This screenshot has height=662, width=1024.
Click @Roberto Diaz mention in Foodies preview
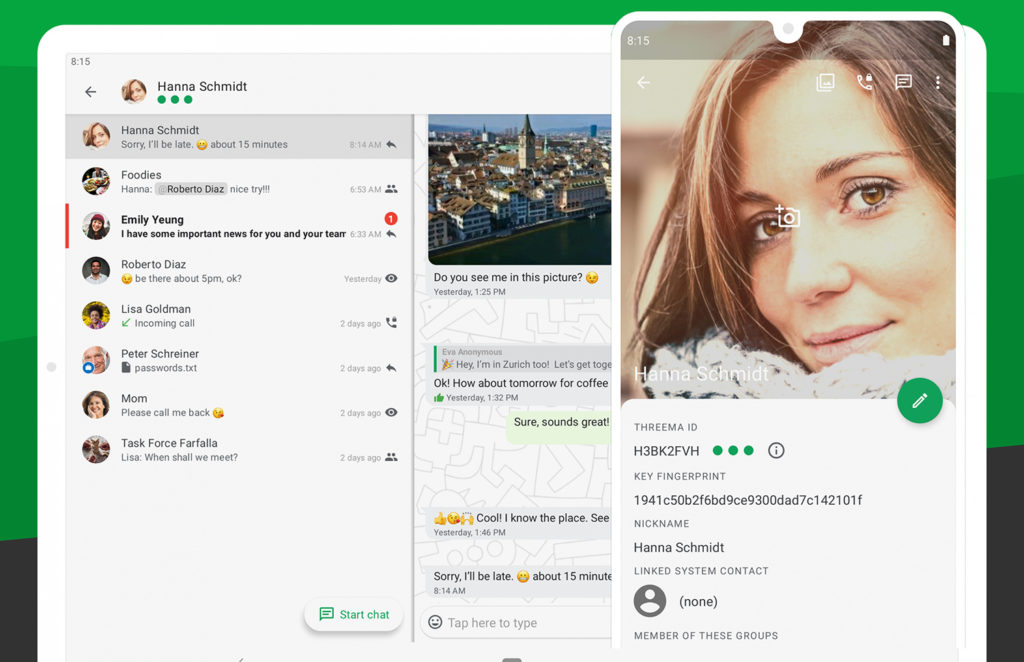191,189
